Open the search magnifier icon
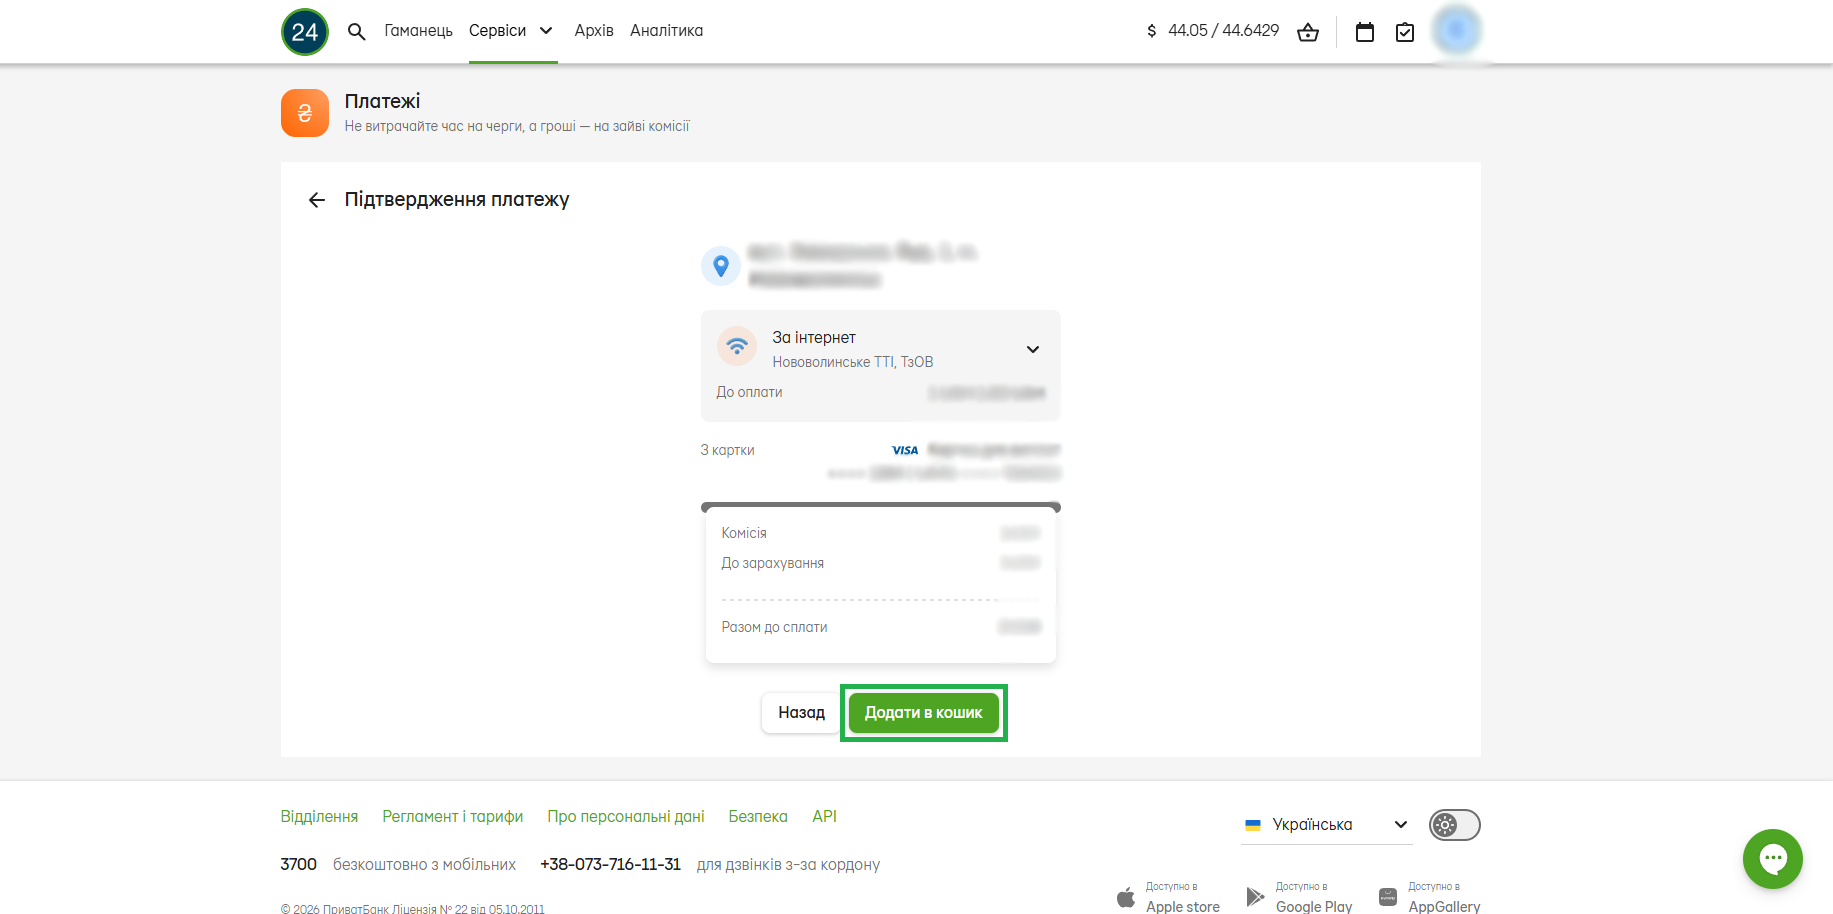Screen dimensions: 1833x914 (356, 32)
